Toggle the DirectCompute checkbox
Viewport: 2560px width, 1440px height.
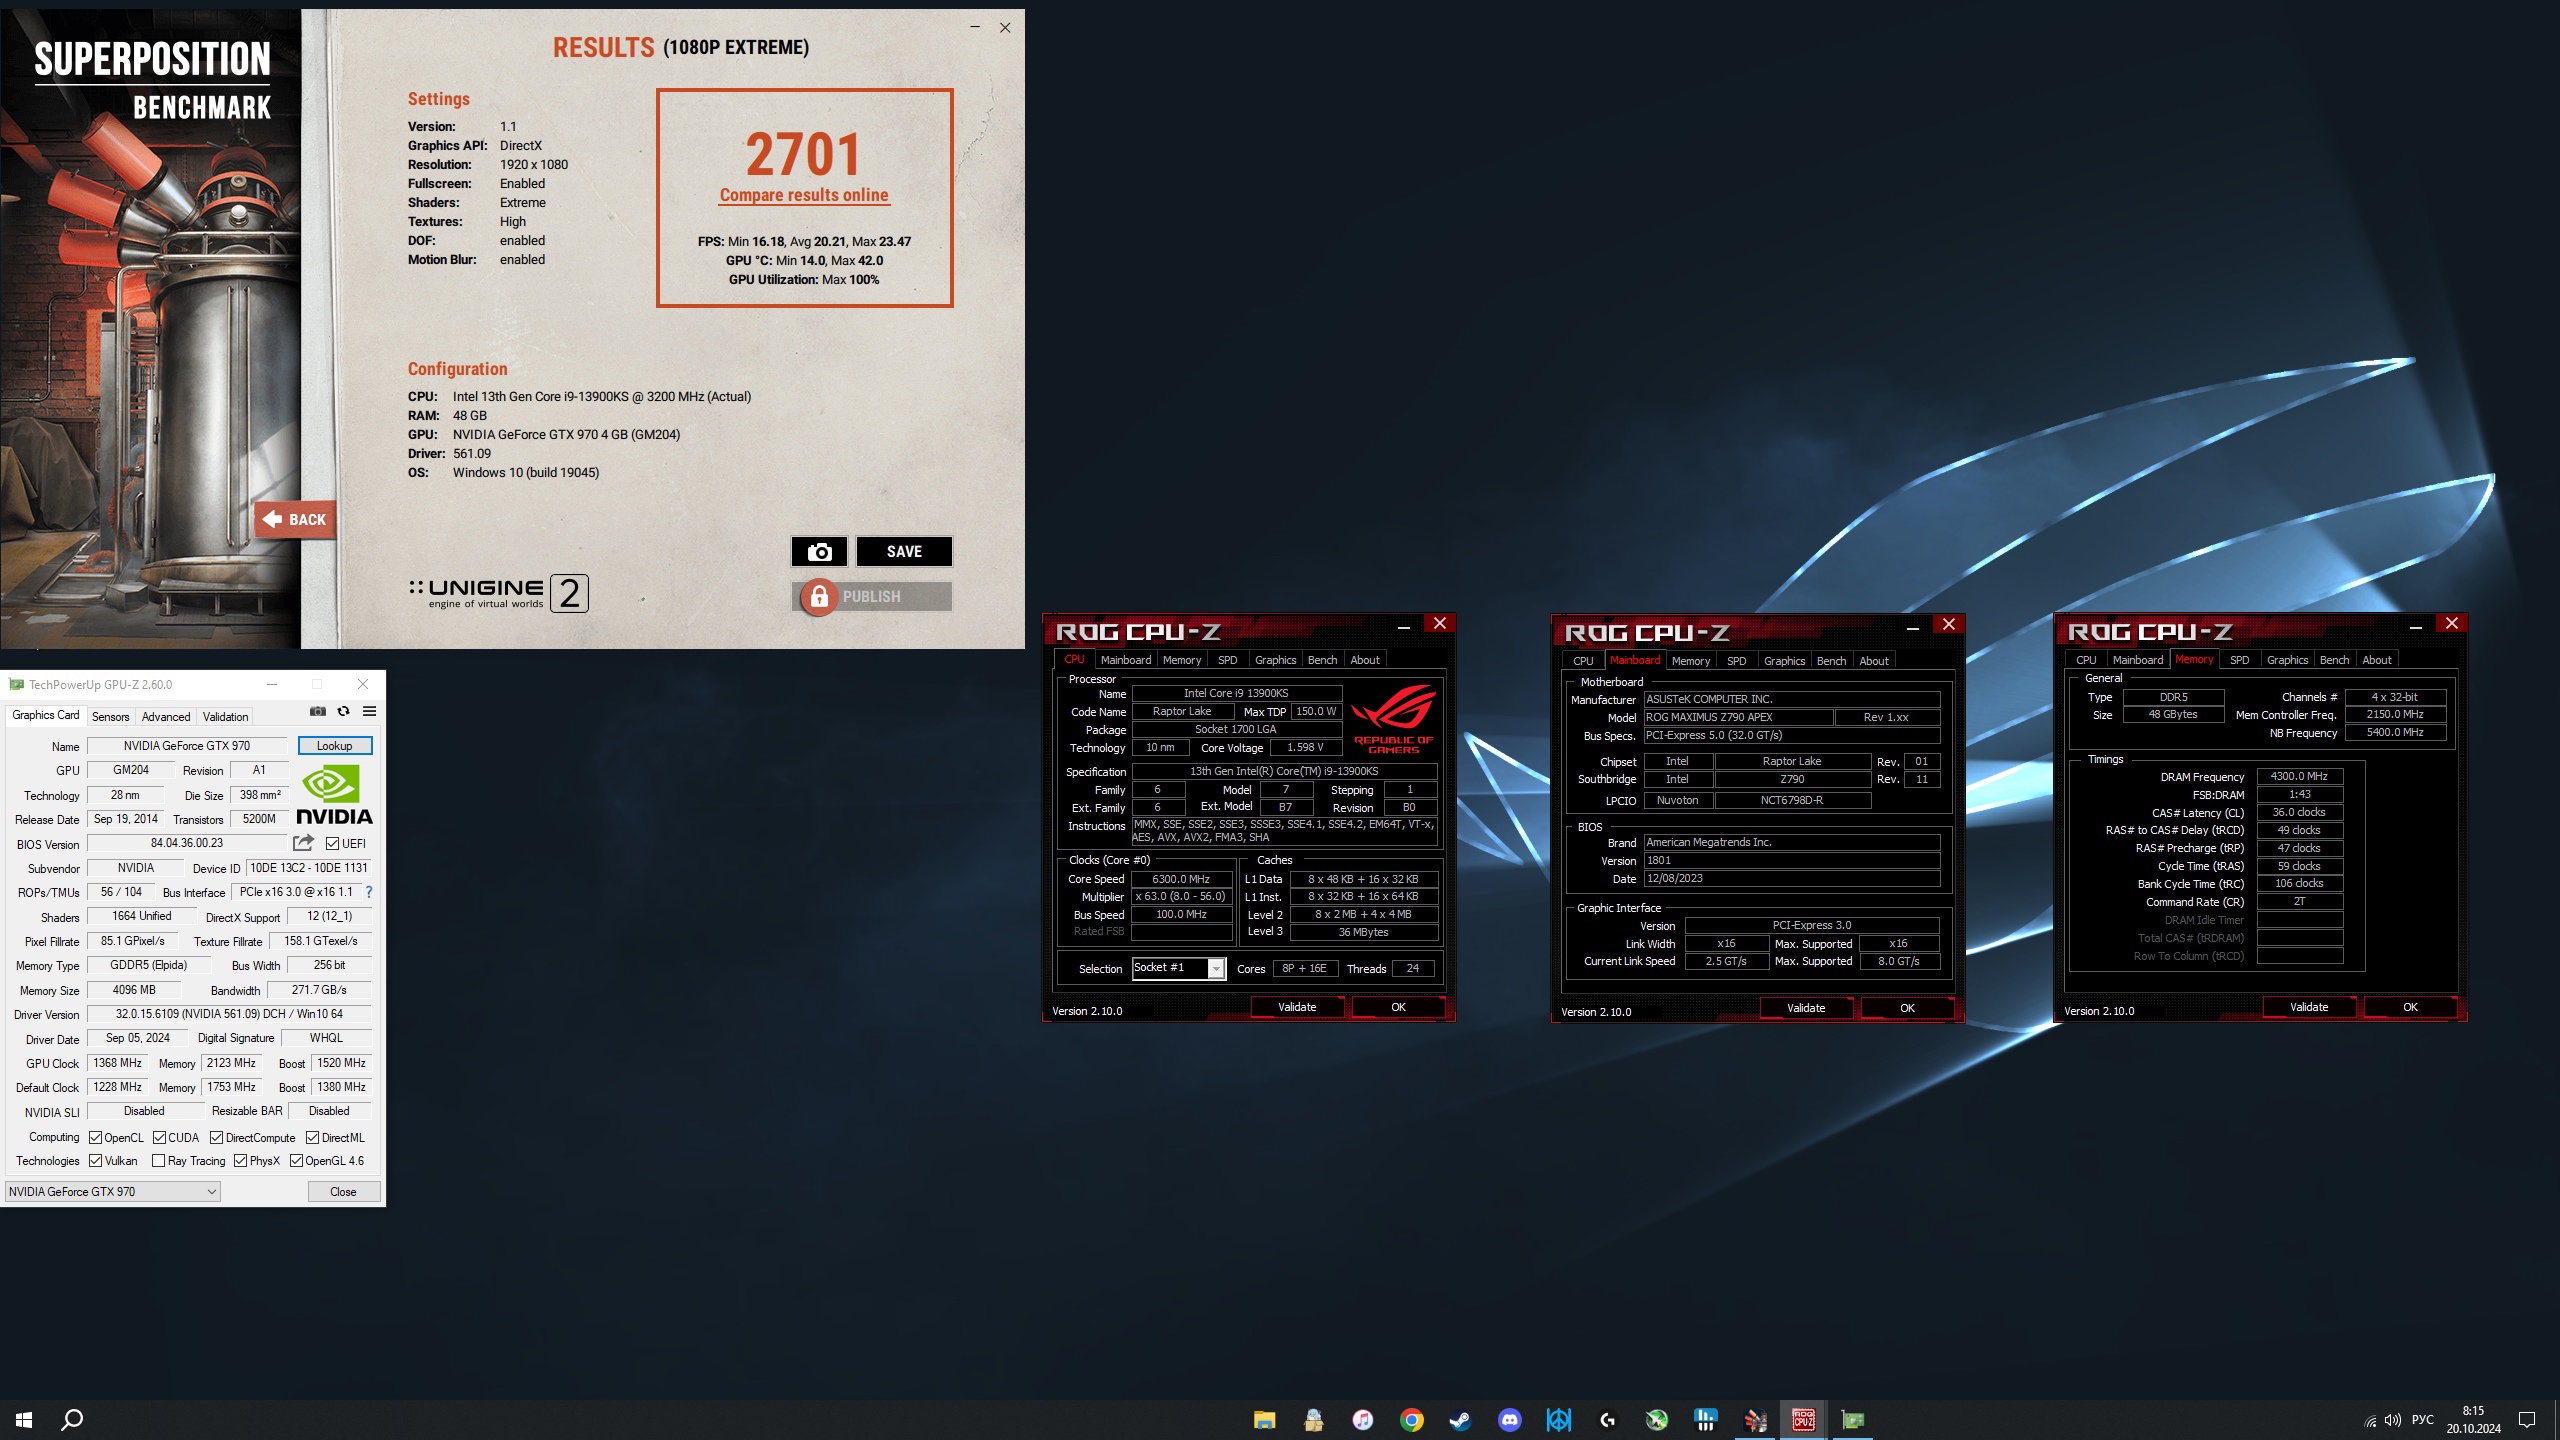(x=216, y=1137)
